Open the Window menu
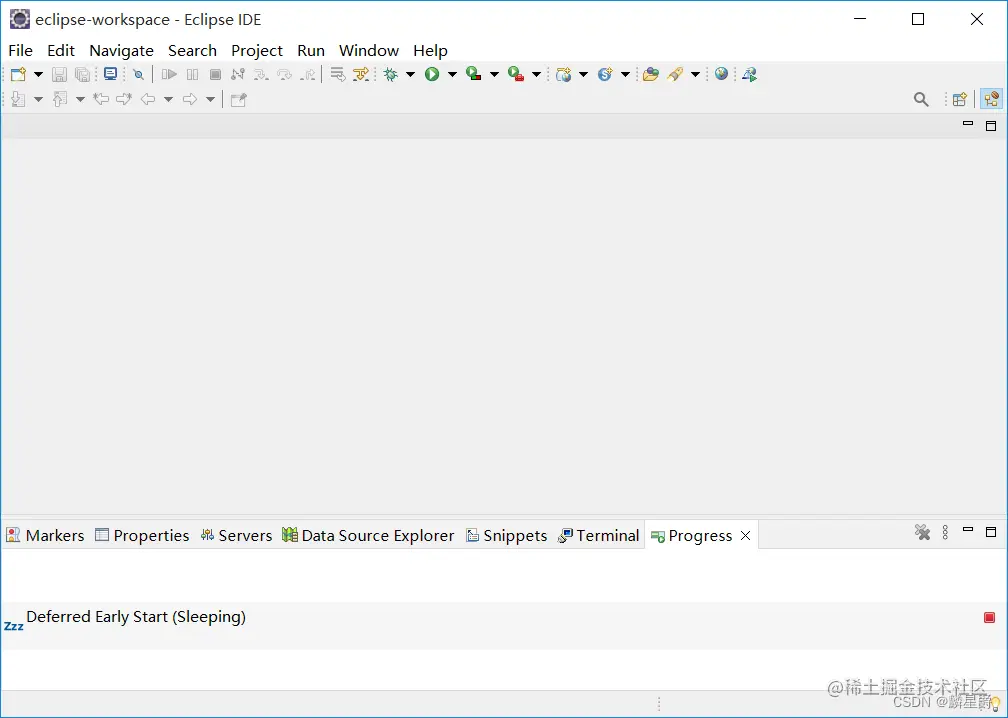The image size is (1008, 718). (x=369, y=50)
